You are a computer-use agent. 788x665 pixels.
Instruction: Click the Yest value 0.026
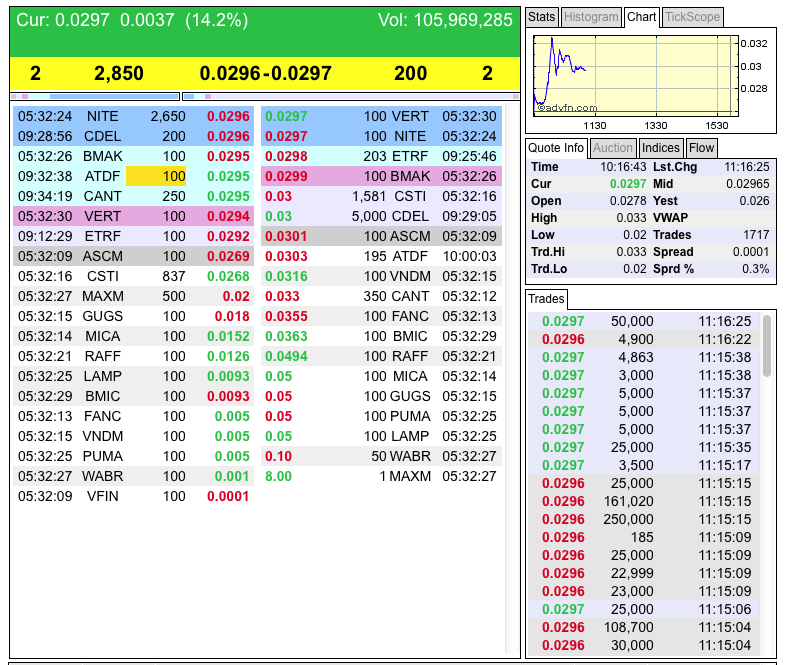[754, 201]
